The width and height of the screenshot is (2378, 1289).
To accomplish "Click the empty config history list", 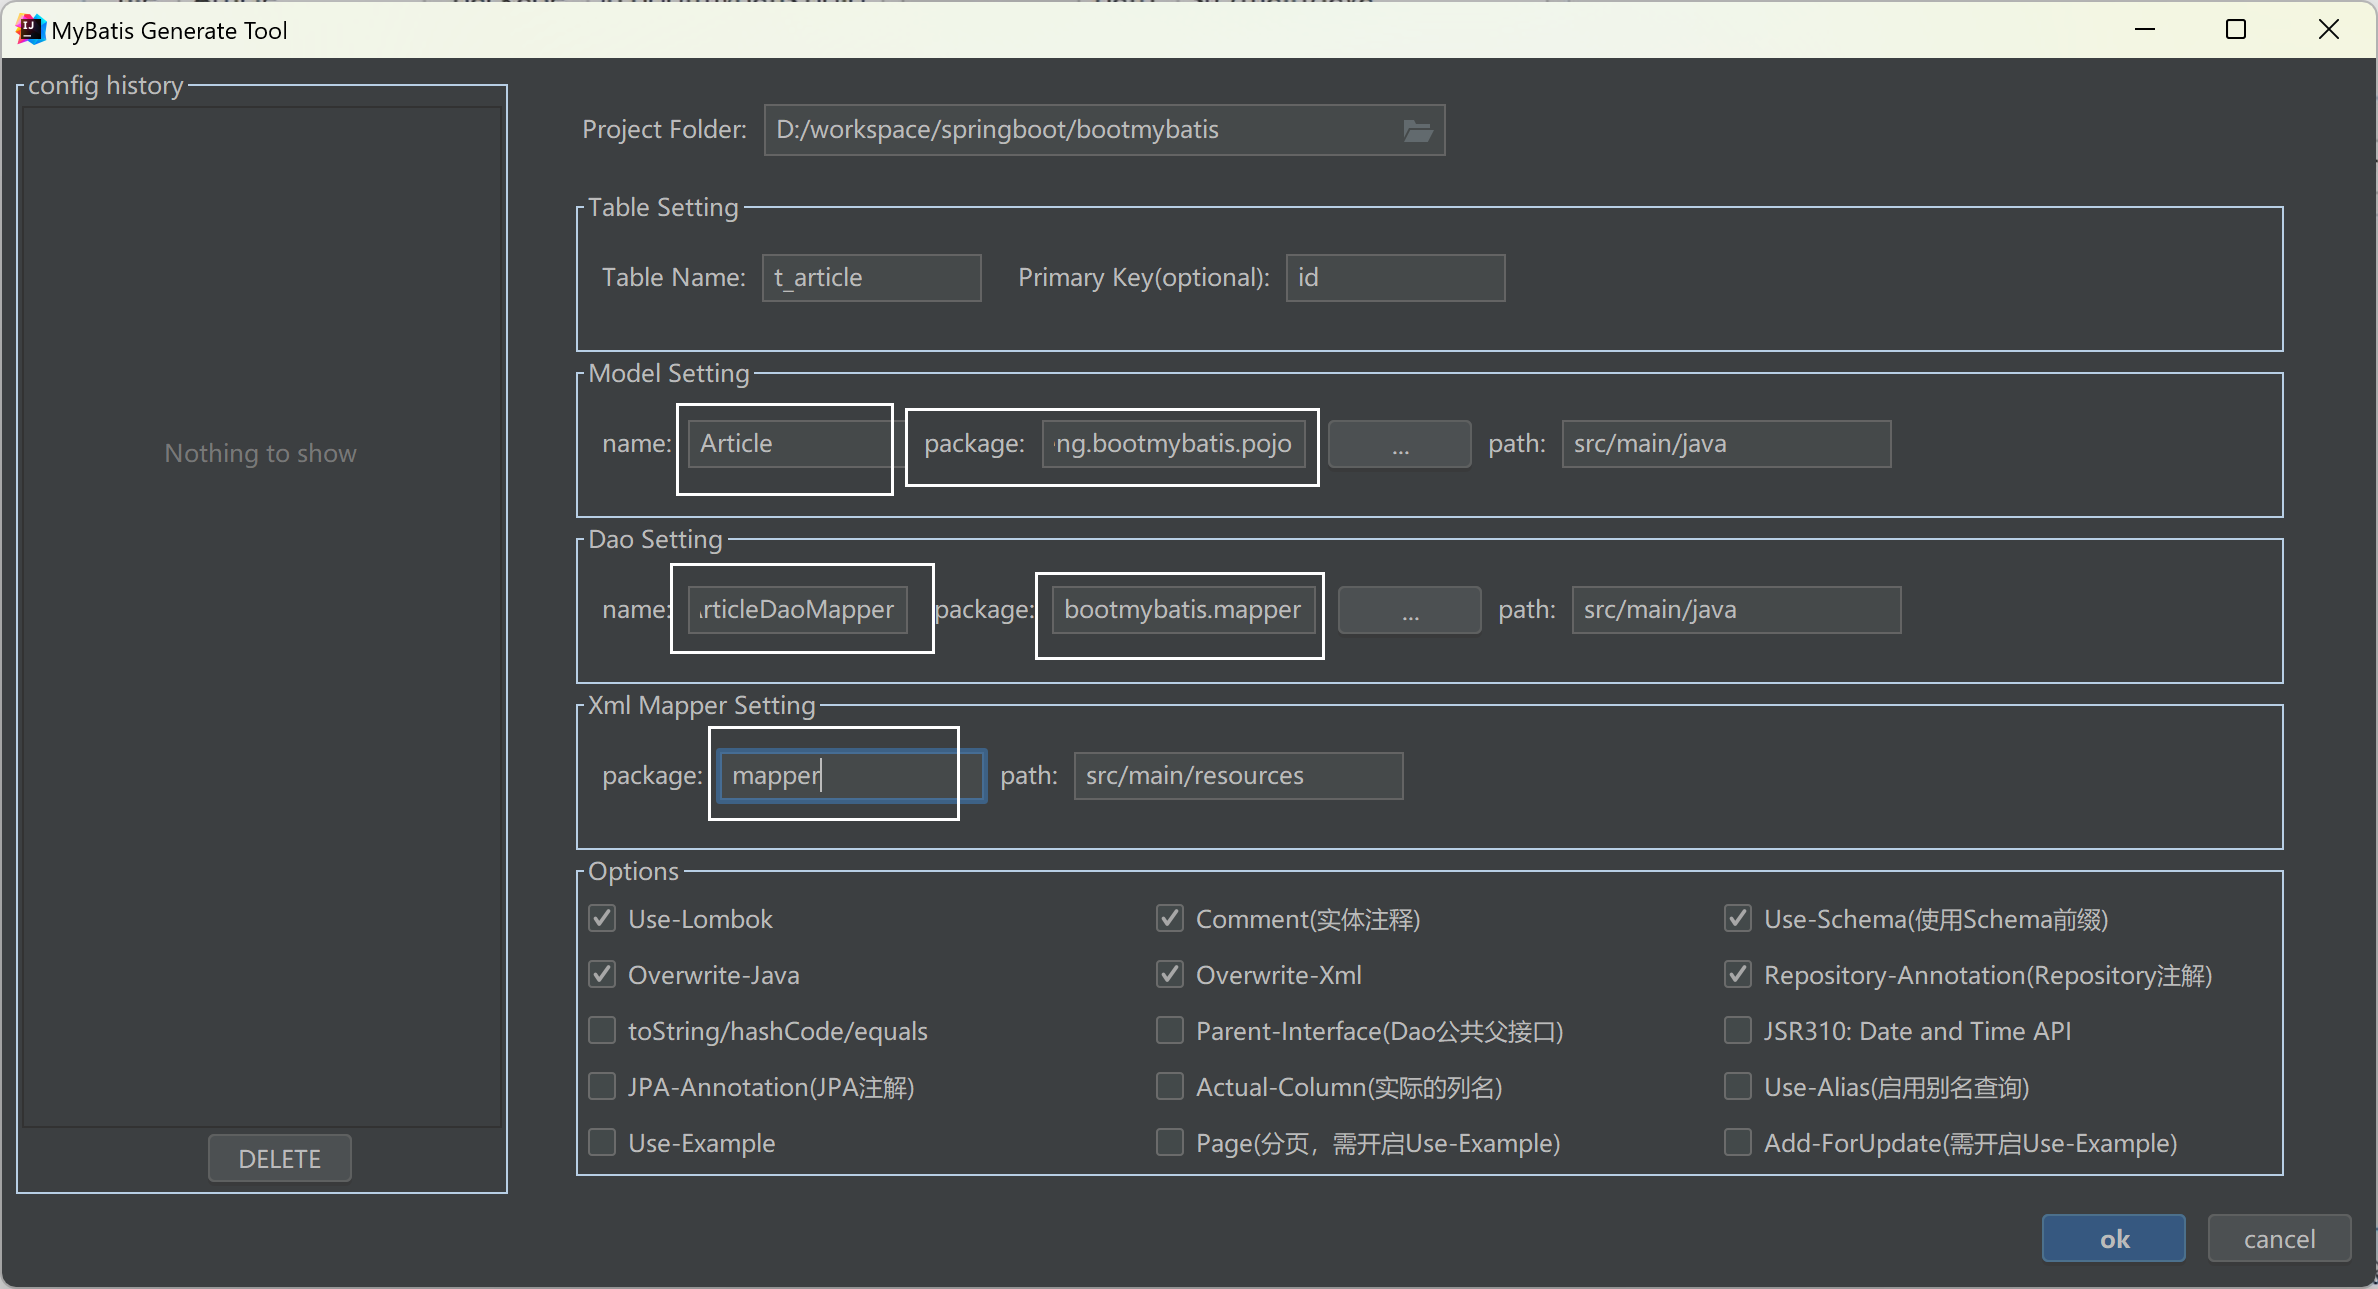I will coord(262,617).
